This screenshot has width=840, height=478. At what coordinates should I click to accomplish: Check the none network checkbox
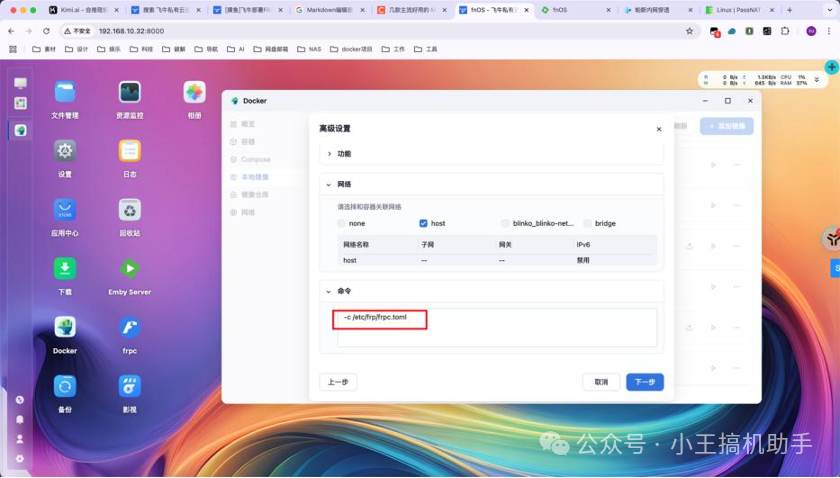[x=342, y=223]
